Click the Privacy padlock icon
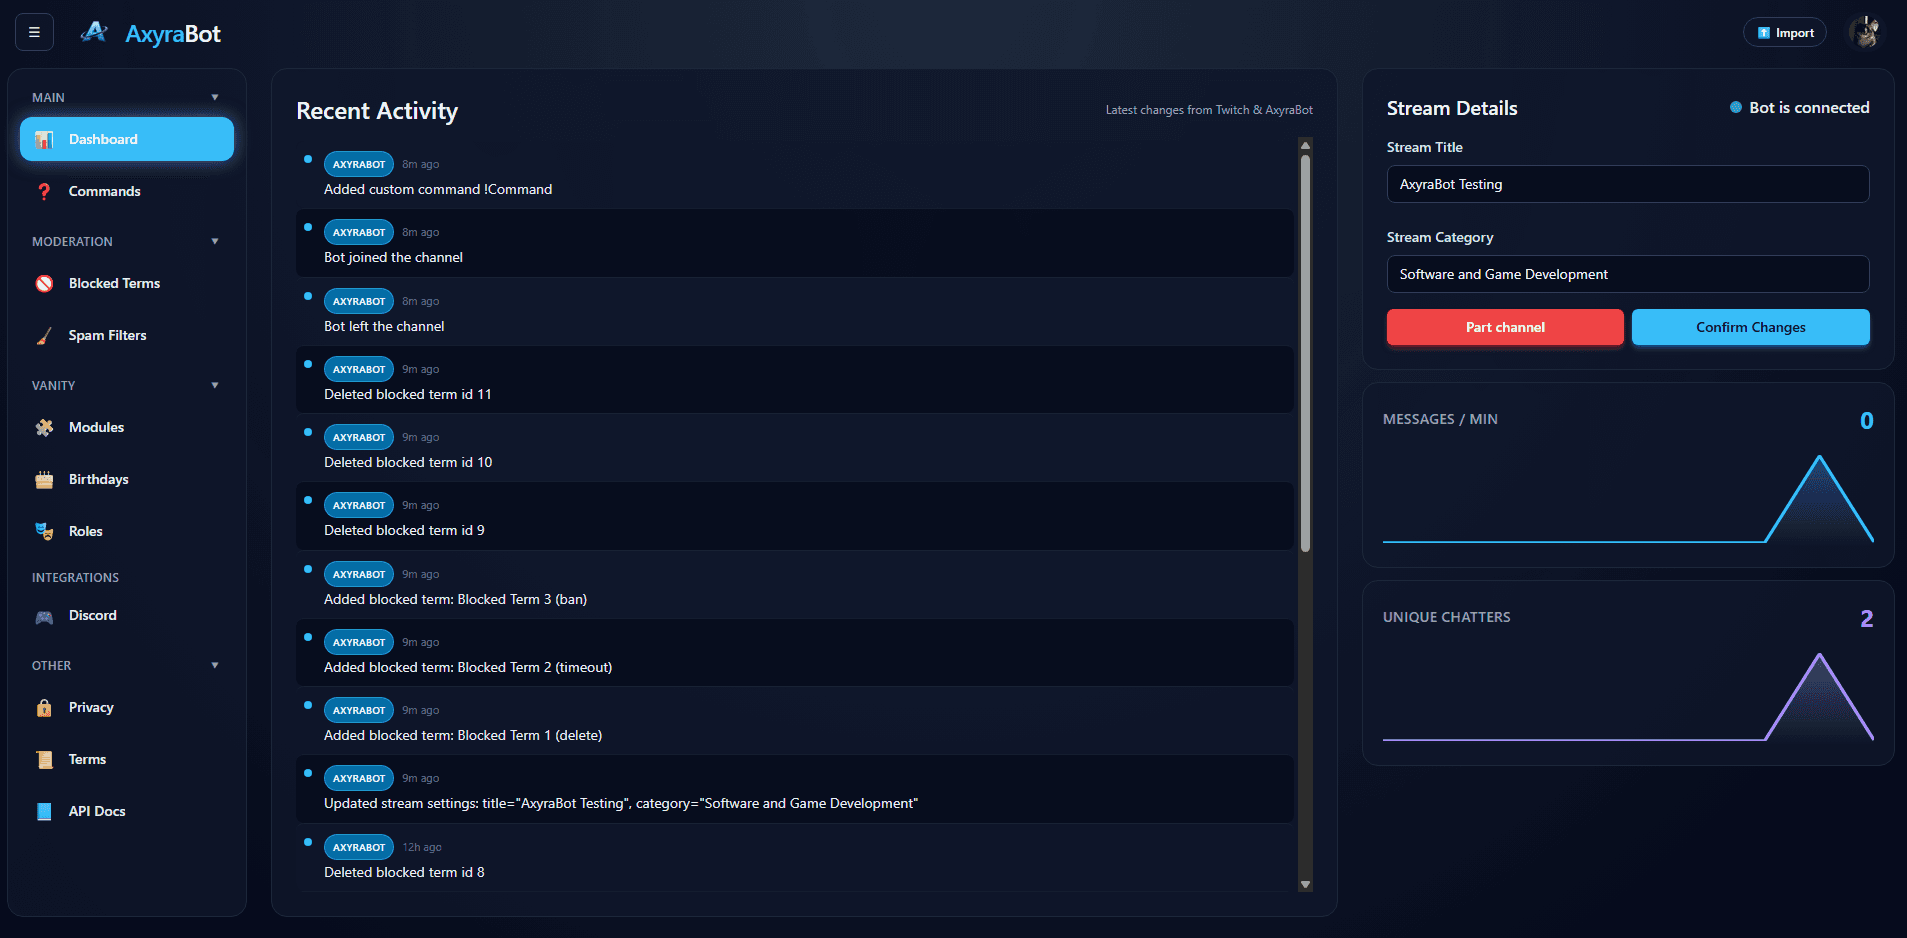1907x938 pixels. (x=44, y=708)
